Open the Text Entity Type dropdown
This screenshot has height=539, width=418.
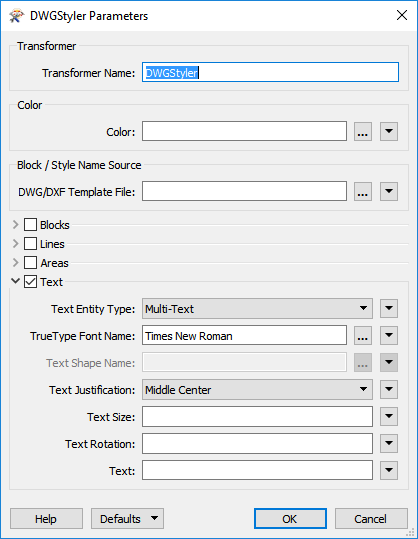(x=257, y=308)
